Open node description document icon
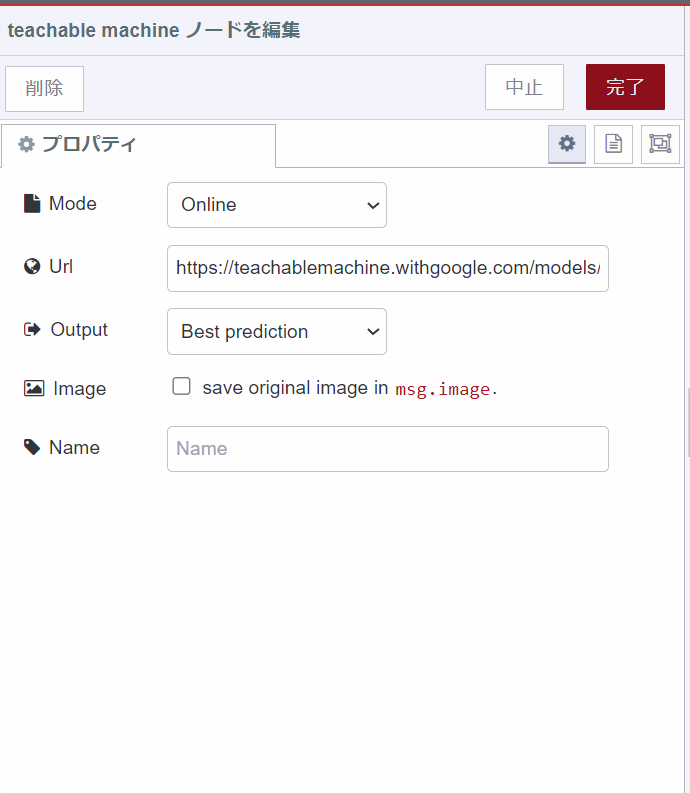The width and height of the screenshot is (690, 793). pyautogui.click(x=613, y=144)
